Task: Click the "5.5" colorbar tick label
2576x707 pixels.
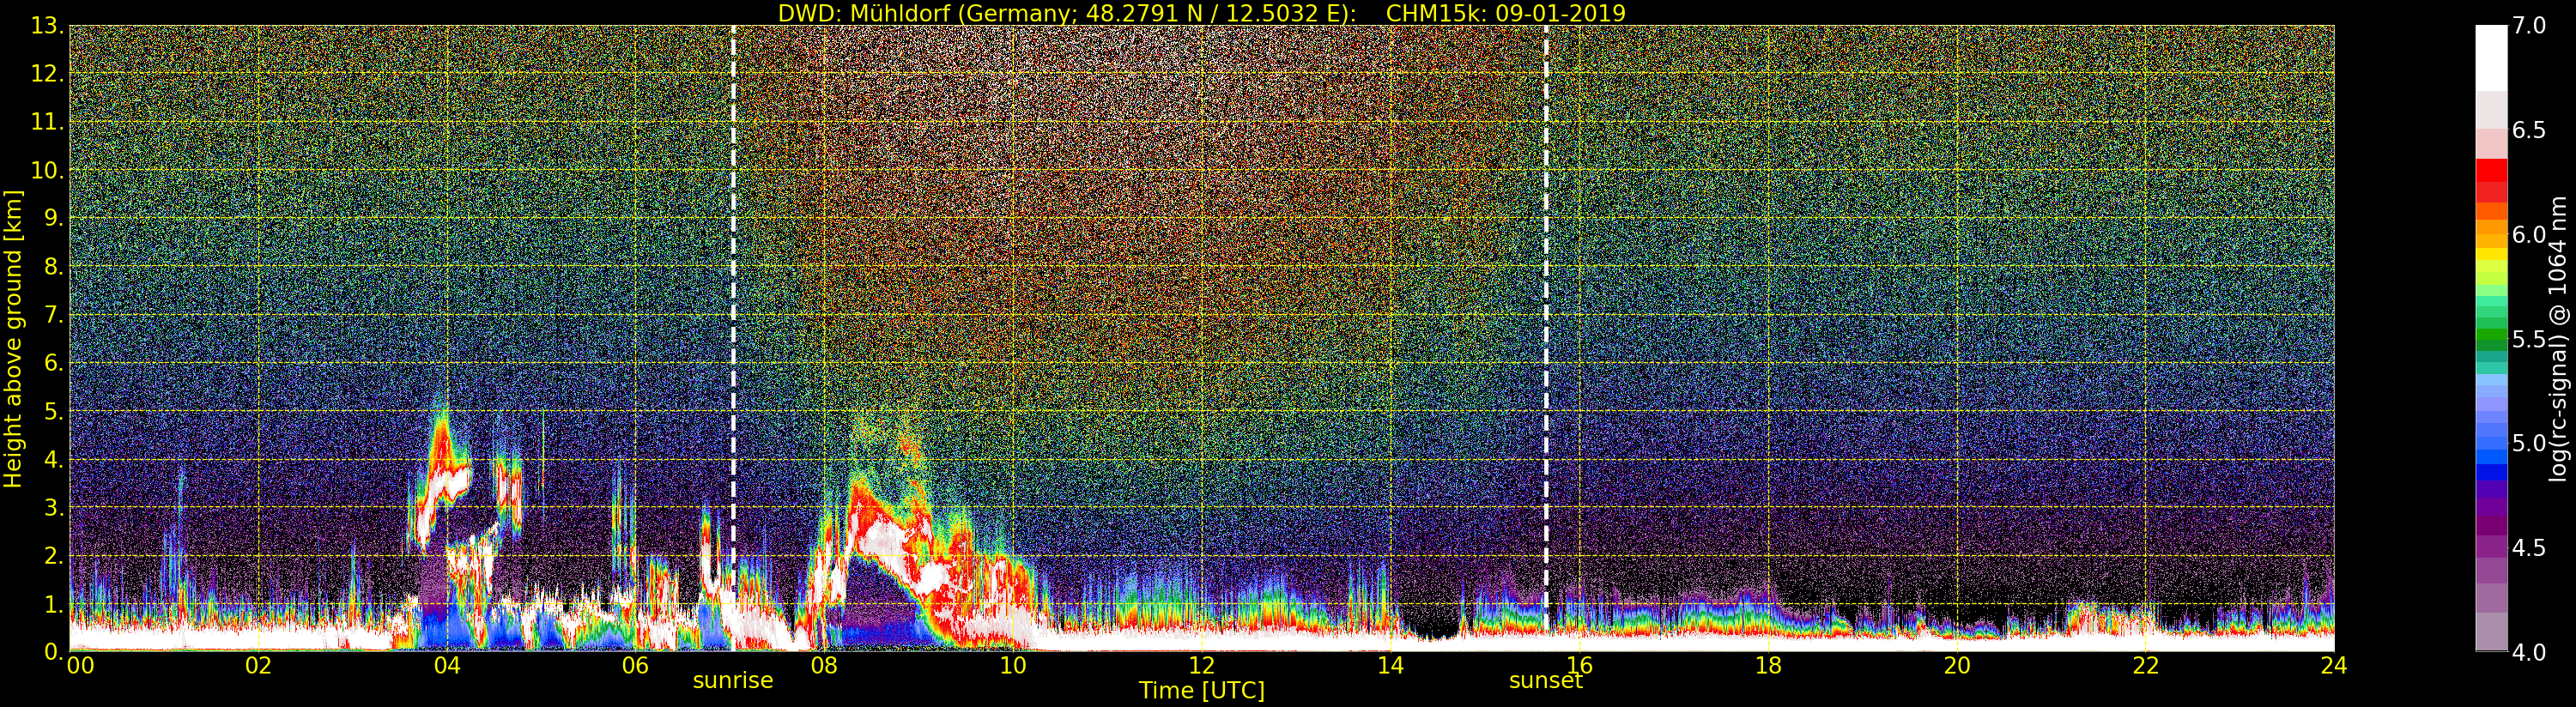Action: point(2529,339)
